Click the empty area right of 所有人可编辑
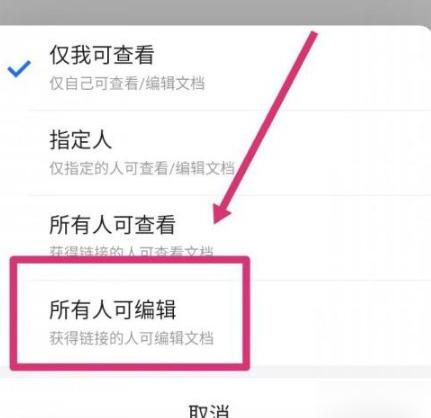Image resolution: width=431 pixels, height=418 pixels. coord(340,323)
